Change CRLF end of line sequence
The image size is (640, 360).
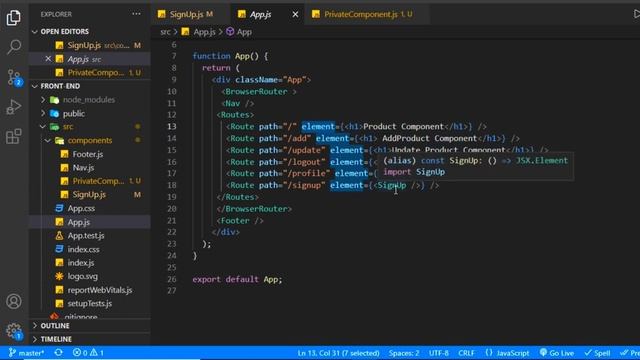466,353
